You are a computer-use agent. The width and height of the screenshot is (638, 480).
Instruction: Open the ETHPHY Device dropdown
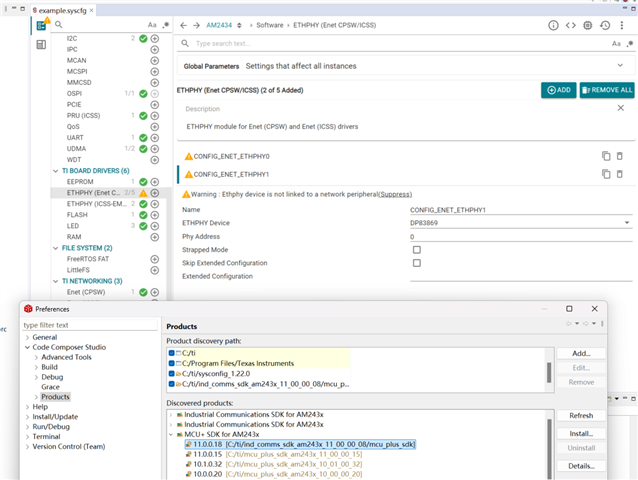[x=627, y=223]
